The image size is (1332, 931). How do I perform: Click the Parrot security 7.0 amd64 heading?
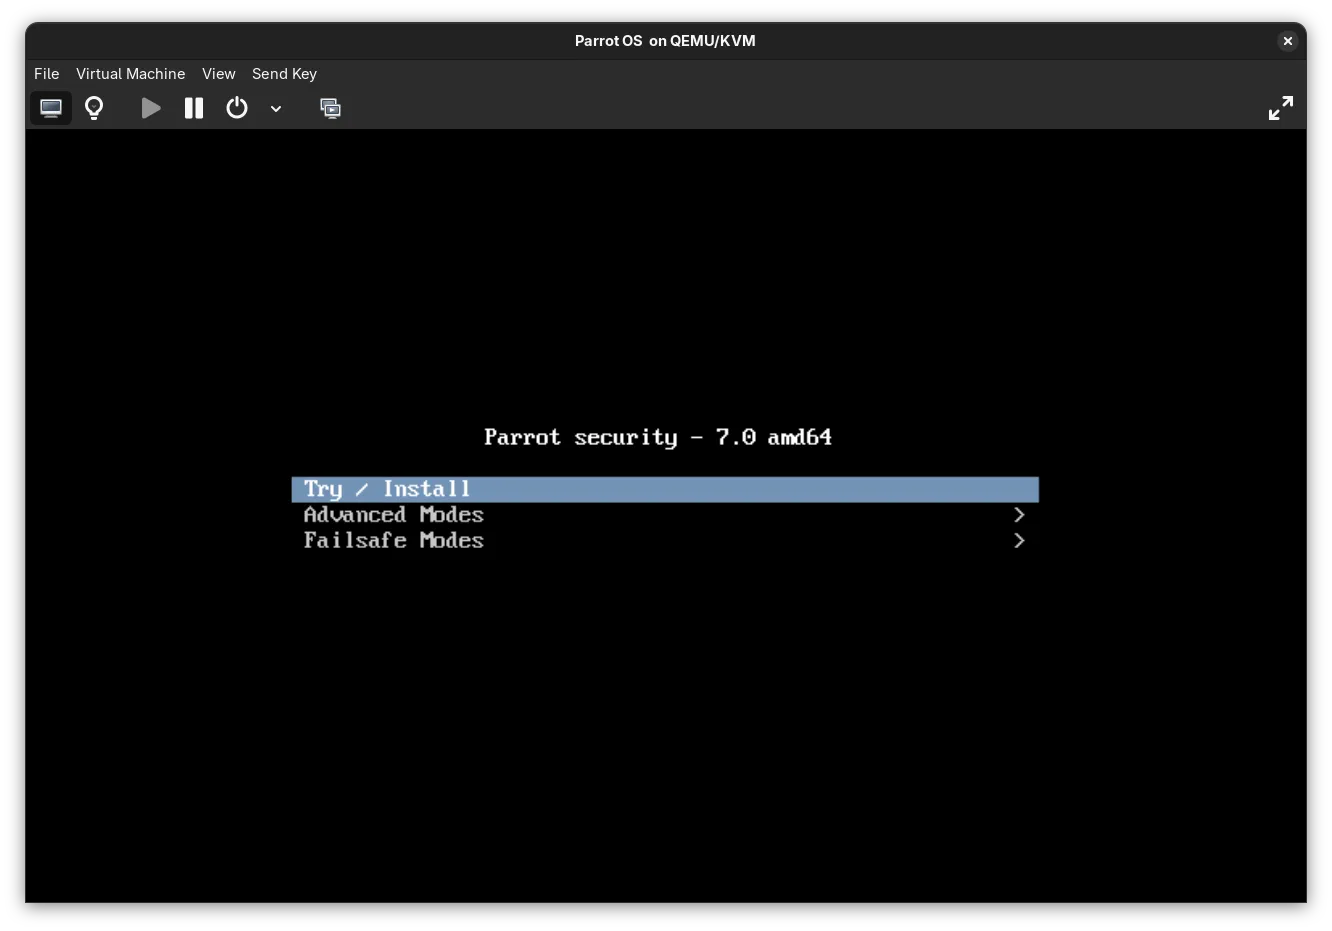coord(658,437)
